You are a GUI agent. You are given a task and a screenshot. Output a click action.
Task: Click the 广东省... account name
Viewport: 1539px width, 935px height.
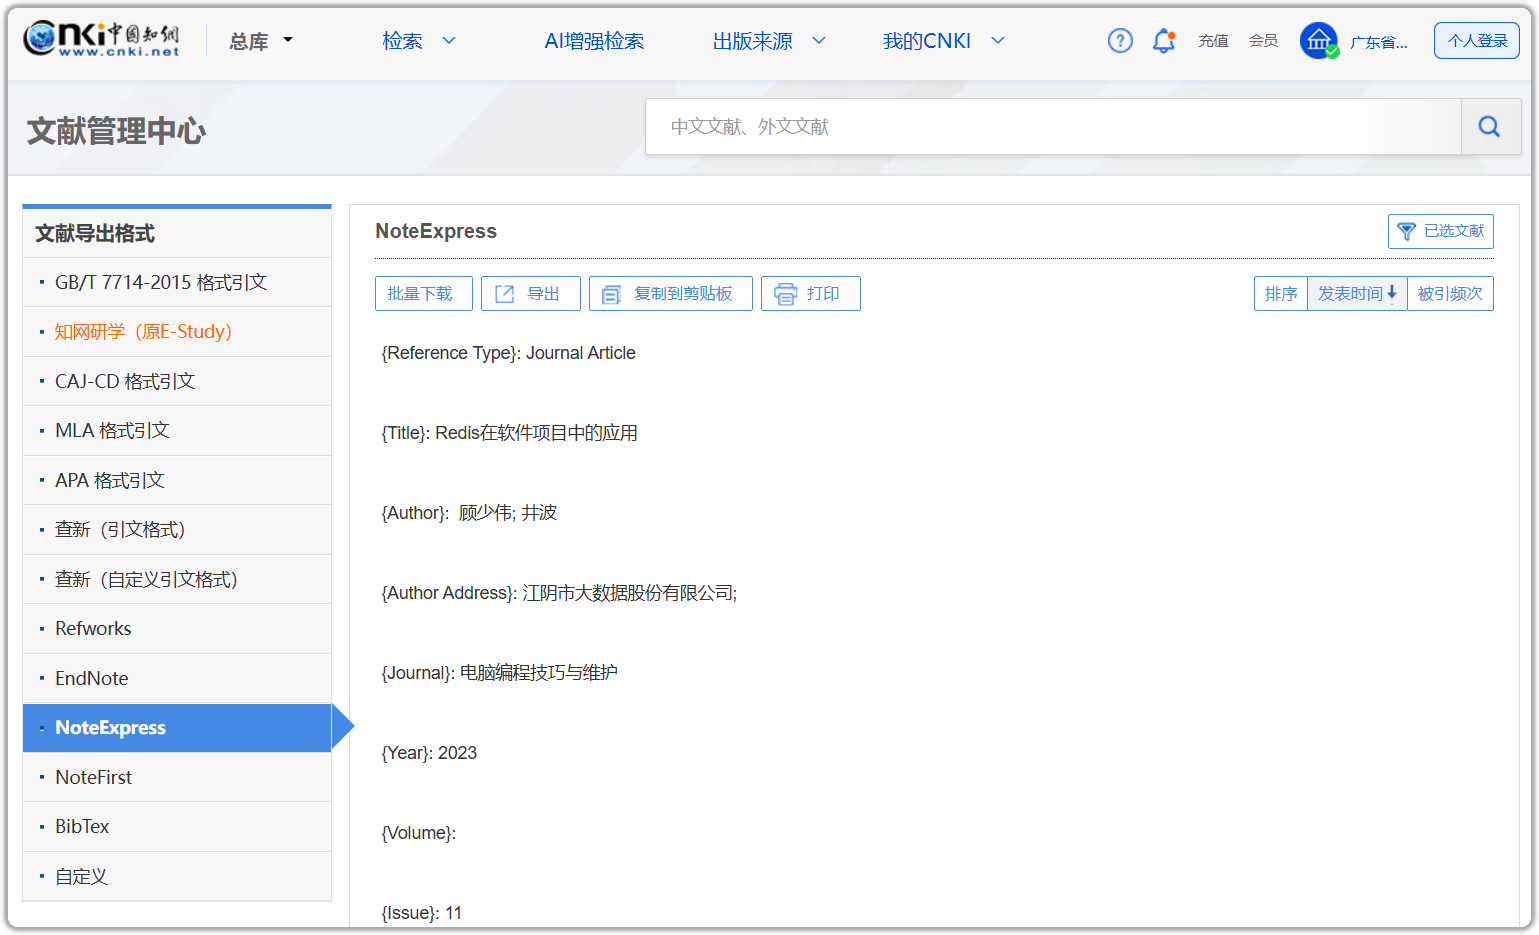1379,42
